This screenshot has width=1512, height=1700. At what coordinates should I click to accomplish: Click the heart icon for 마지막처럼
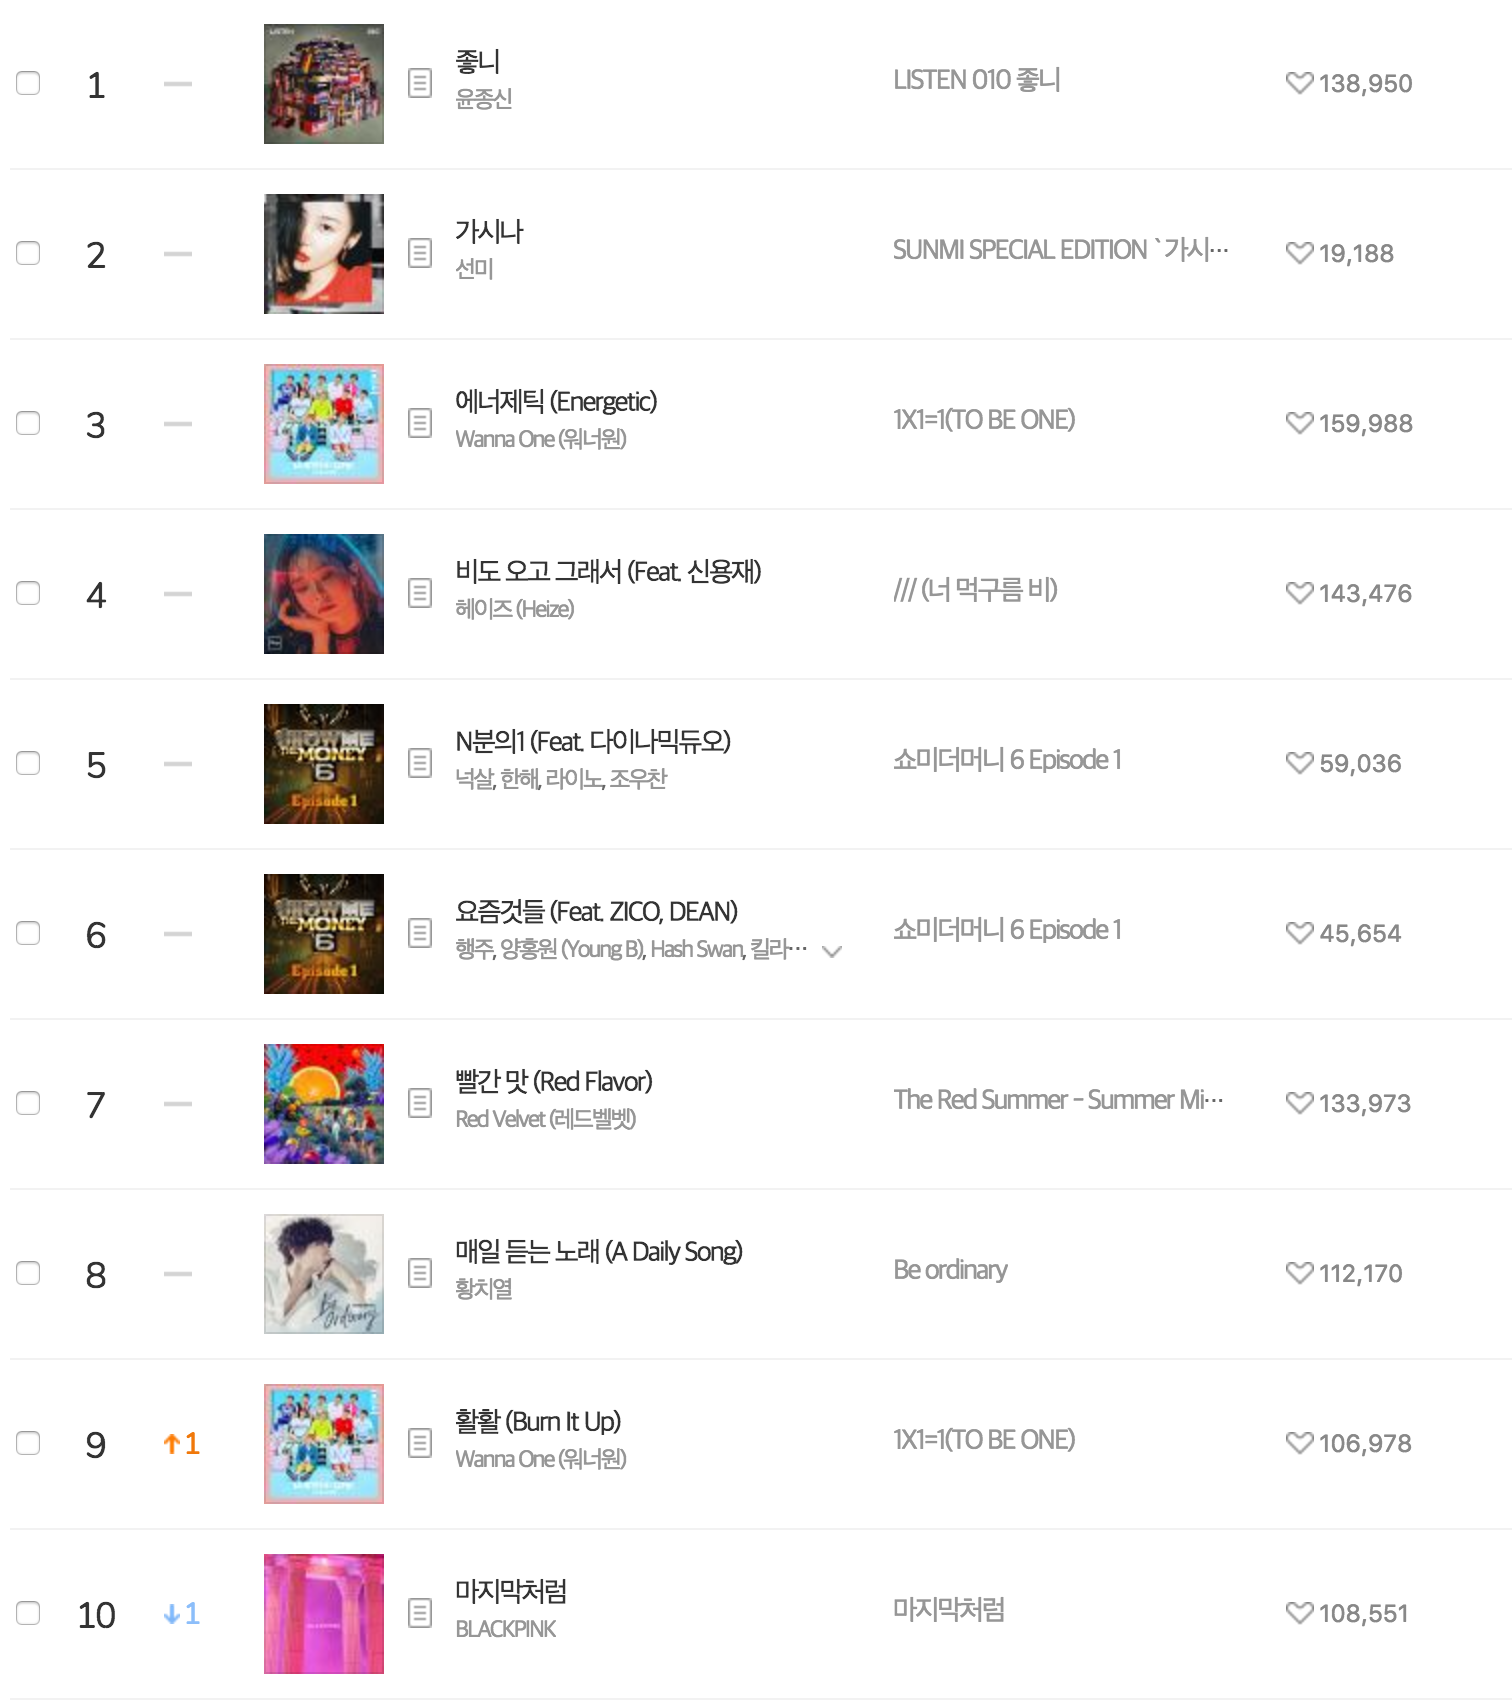1299,1613
